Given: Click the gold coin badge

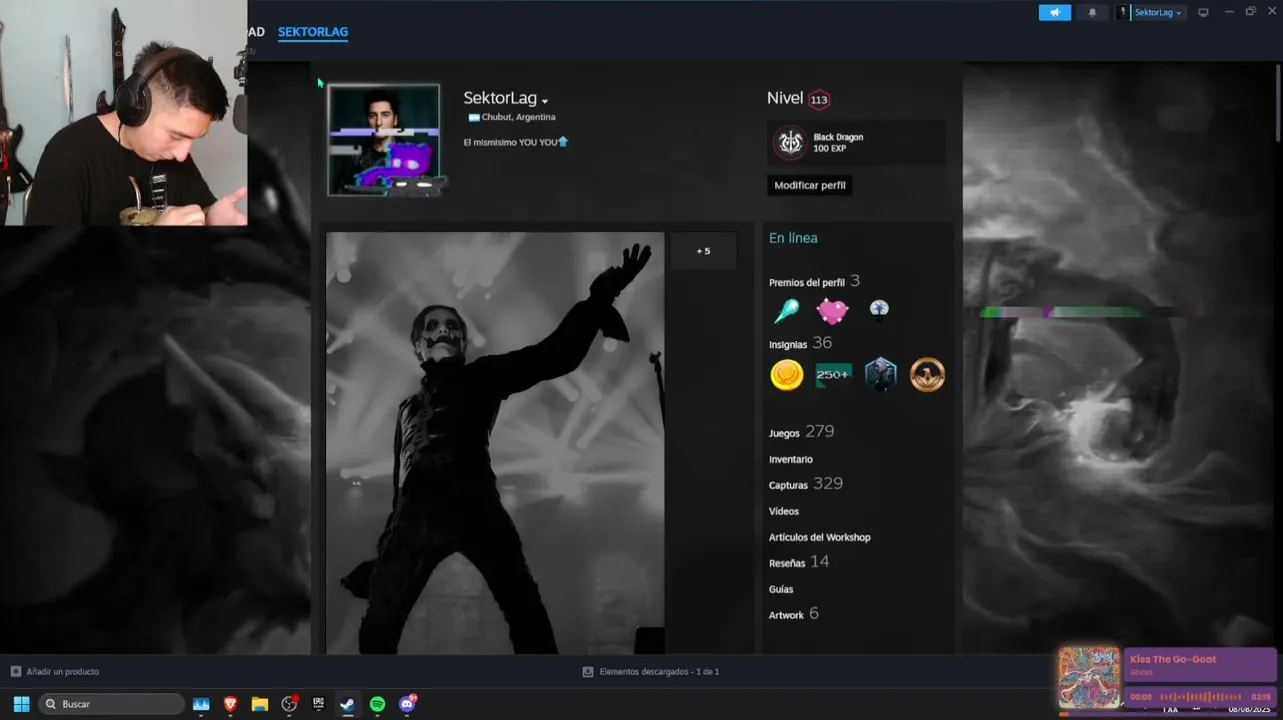Looking at the screenshot, I should tap(787, 375).
